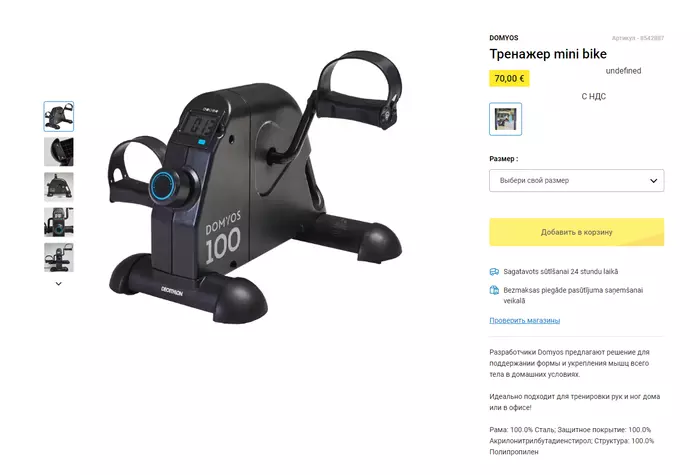The image size is (700, 475).
Task: Select the first product thumbnail with side view
Action: point(58,116)
